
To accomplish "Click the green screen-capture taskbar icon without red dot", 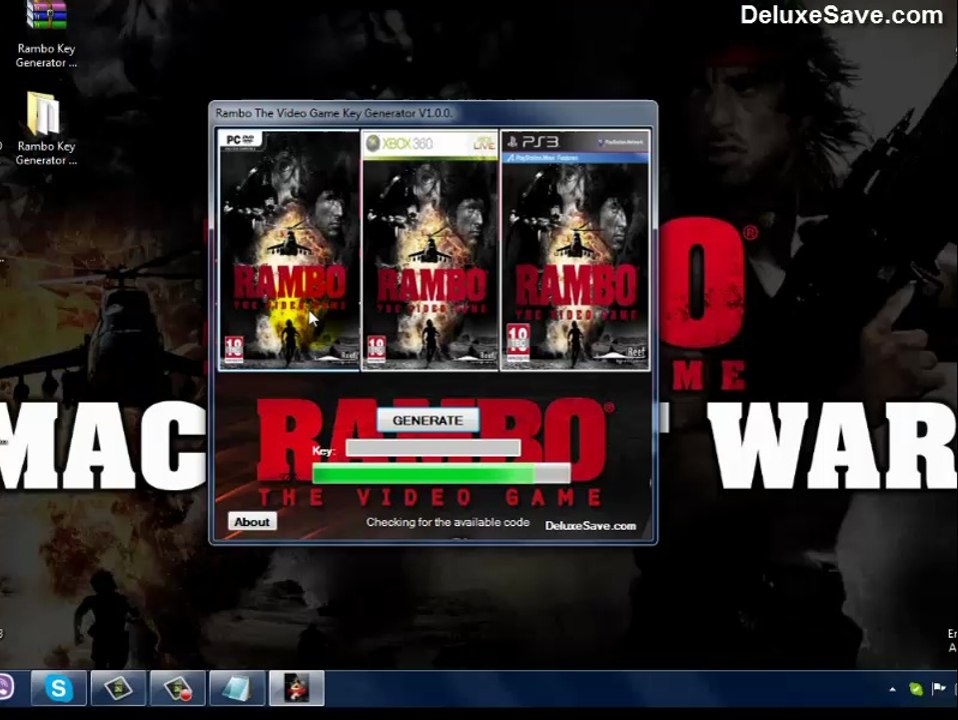I will click(x=118, y=688).
